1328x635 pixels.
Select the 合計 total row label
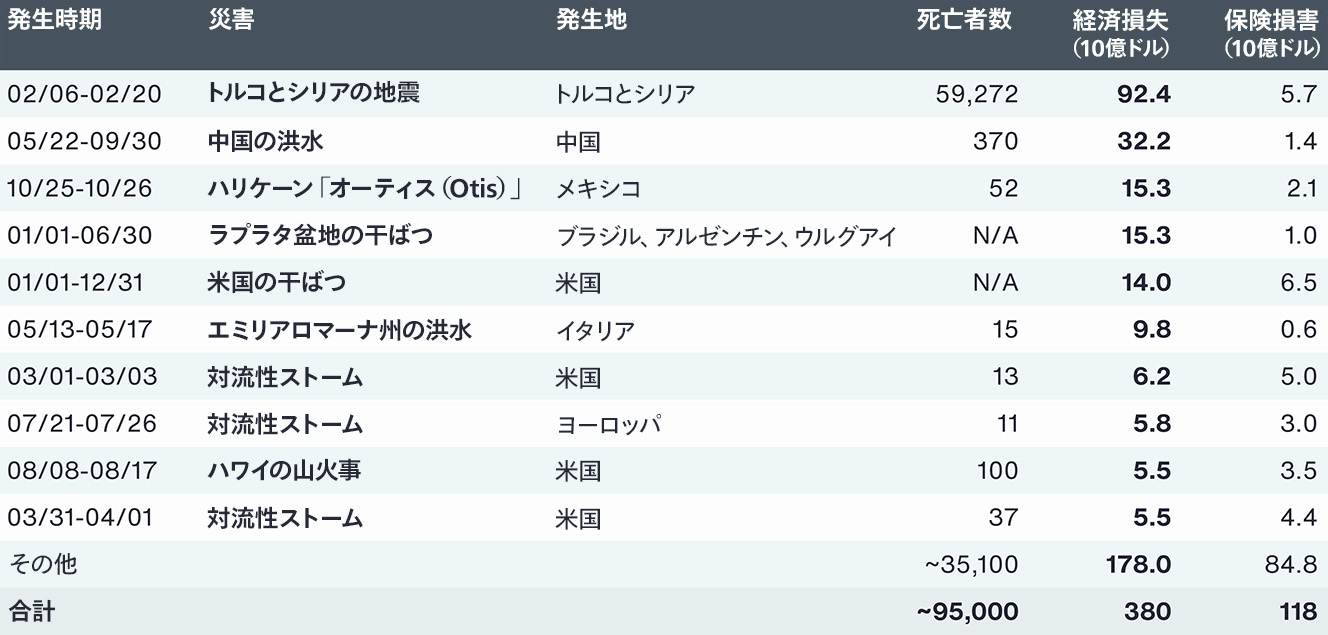click(x=31, y=611)
